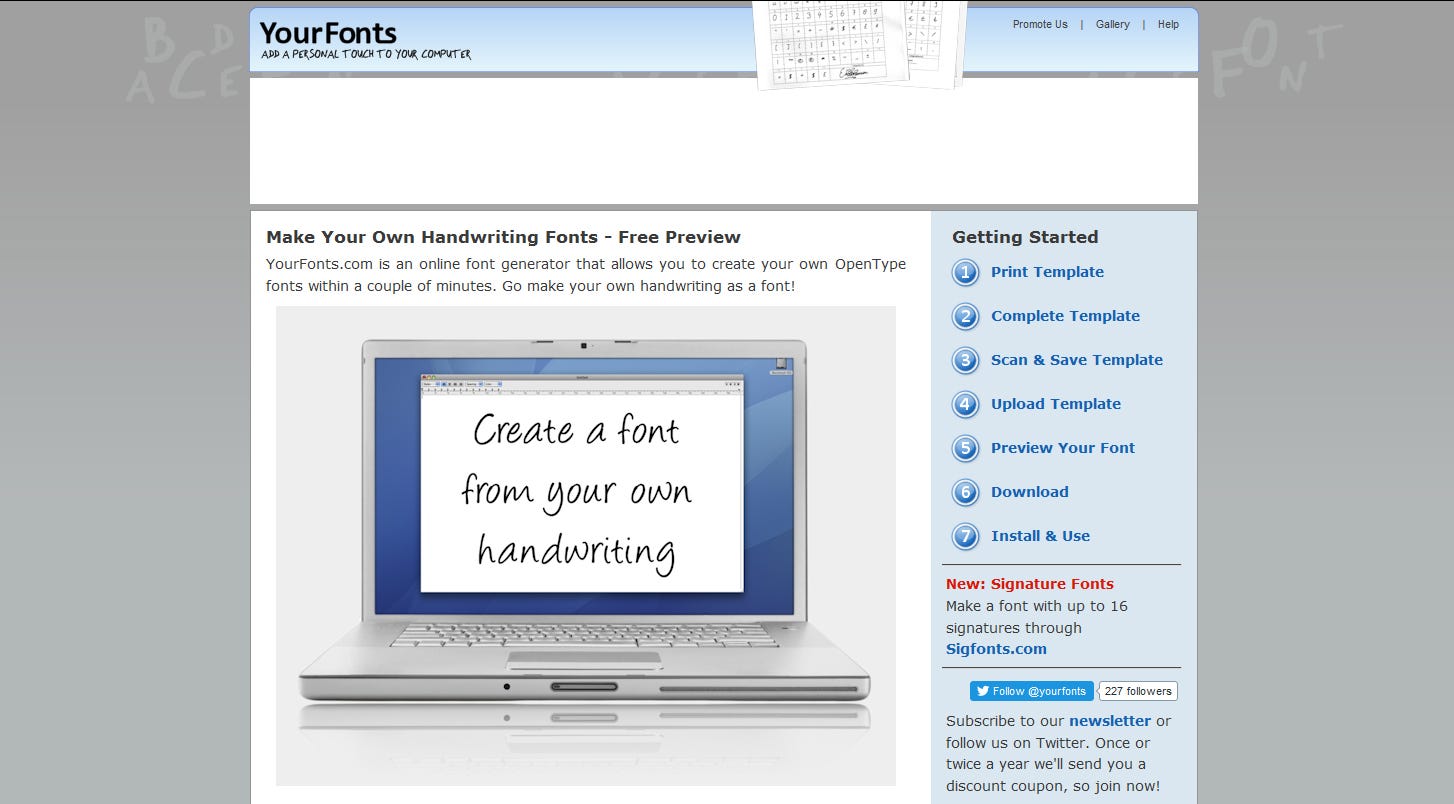
Task: Open the Download step
Action: click(x=1030, y=492)
